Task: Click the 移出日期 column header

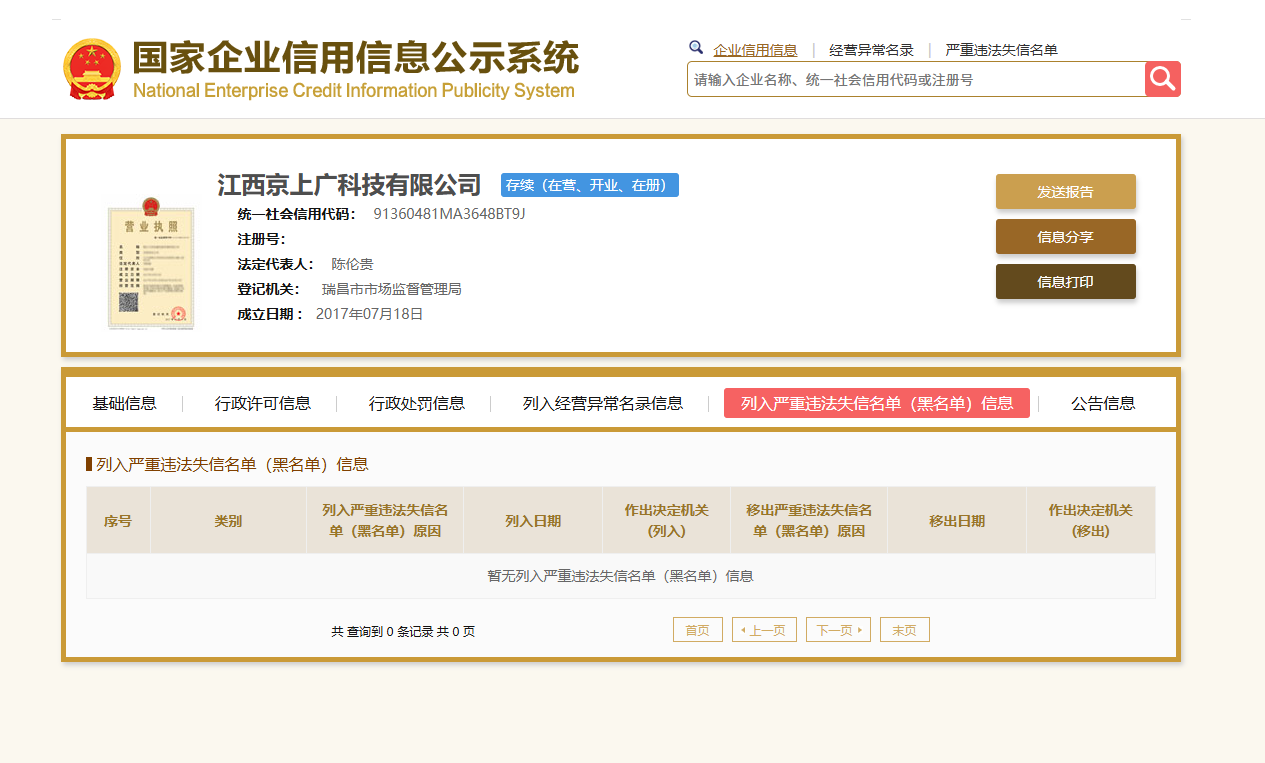Action: 957,521
